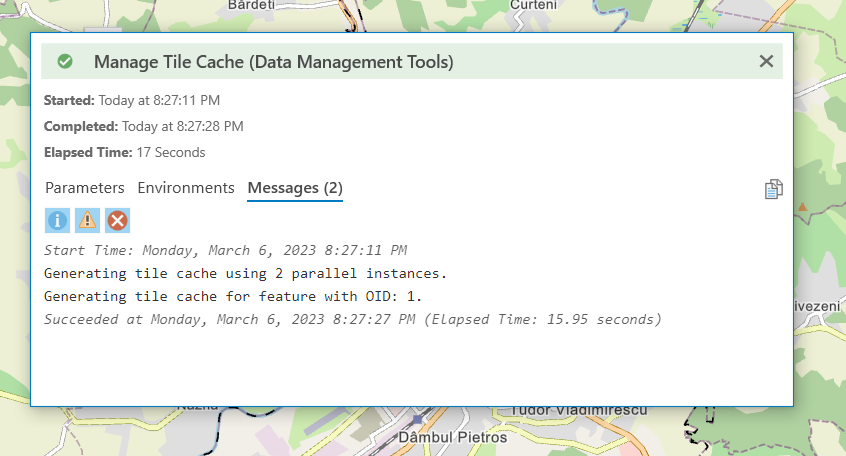Open the Environments tab
846x456 pixels.
(186, 188)
